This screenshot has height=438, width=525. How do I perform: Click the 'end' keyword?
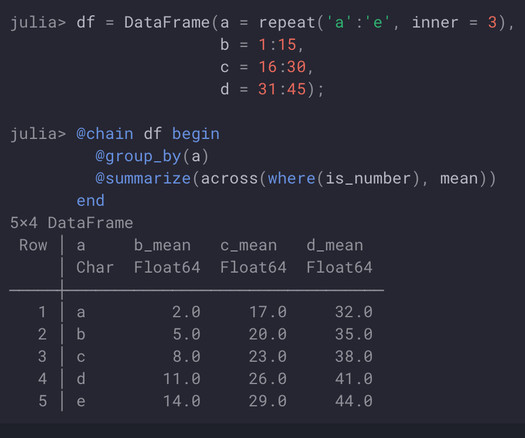coord(90,200)
